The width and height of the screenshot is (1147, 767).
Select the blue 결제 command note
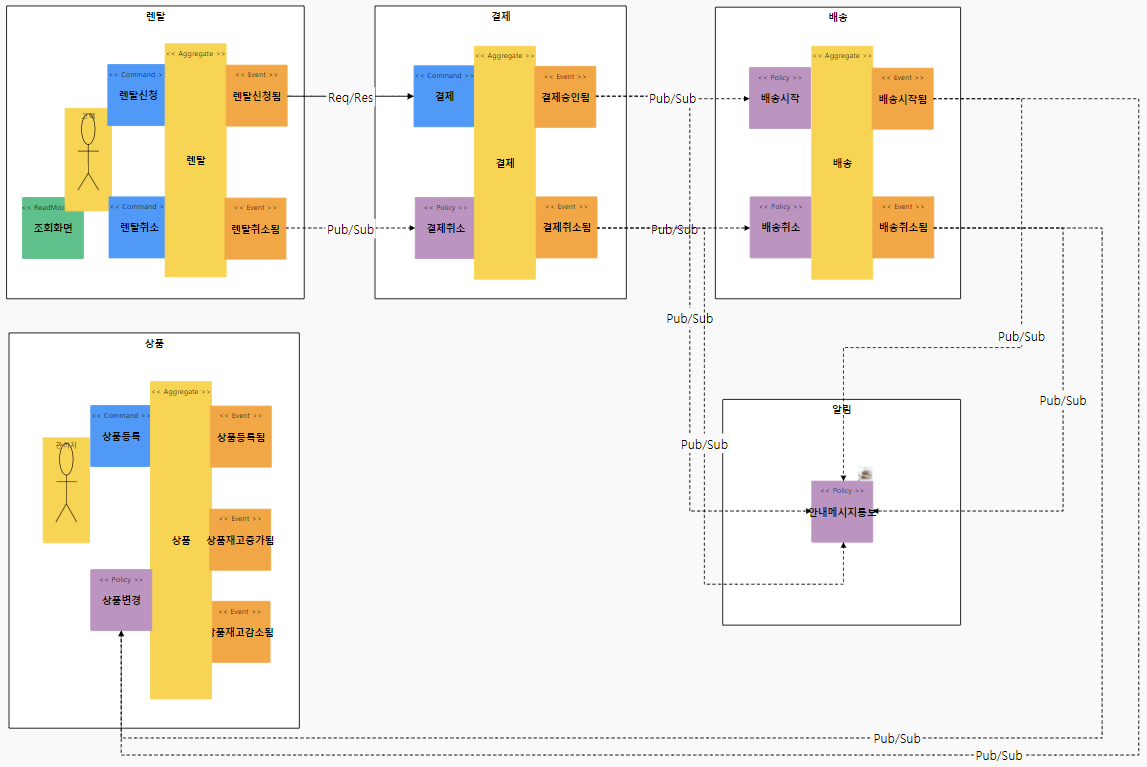pos(444,97)
